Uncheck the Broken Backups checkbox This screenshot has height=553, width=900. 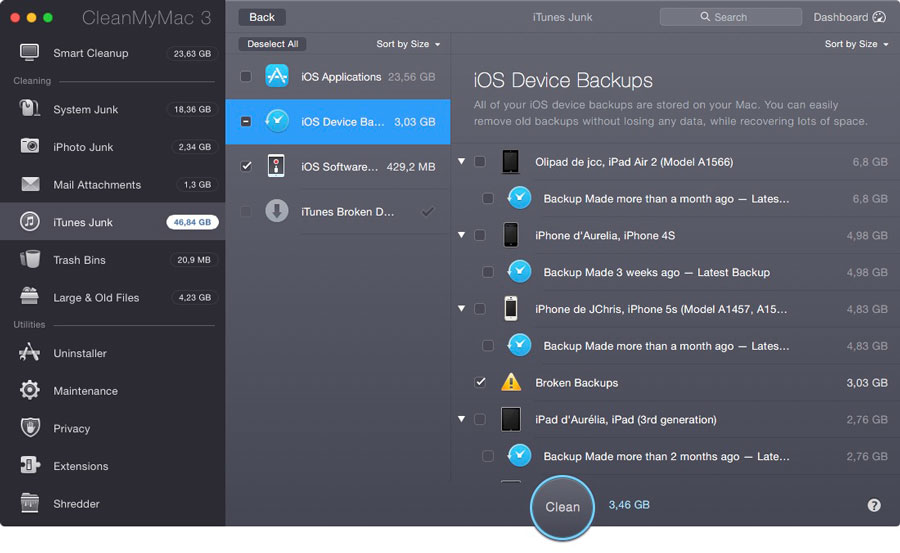point(480,382)
